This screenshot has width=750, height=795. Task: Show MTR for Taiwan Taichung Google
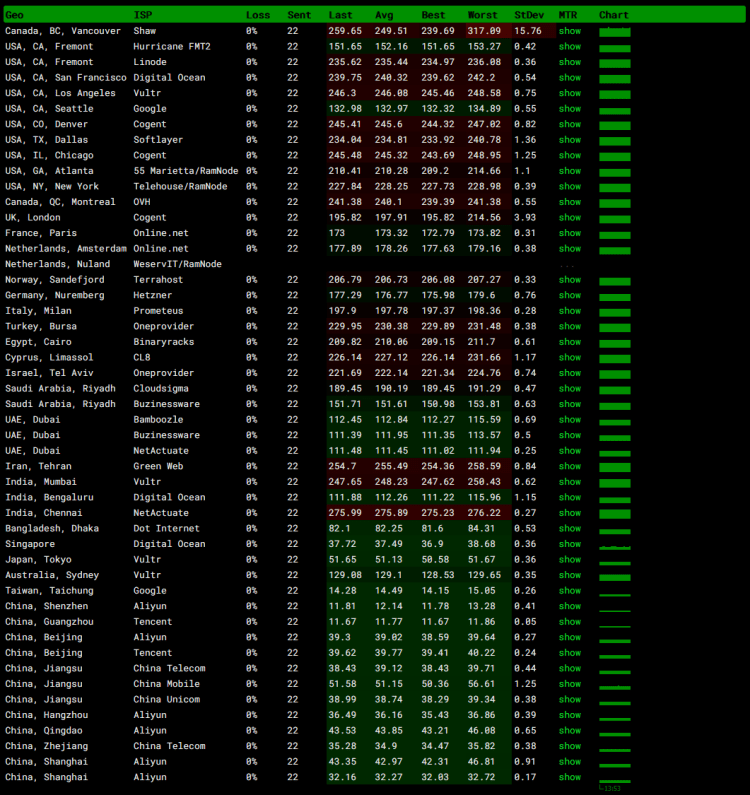coord(569,591)
